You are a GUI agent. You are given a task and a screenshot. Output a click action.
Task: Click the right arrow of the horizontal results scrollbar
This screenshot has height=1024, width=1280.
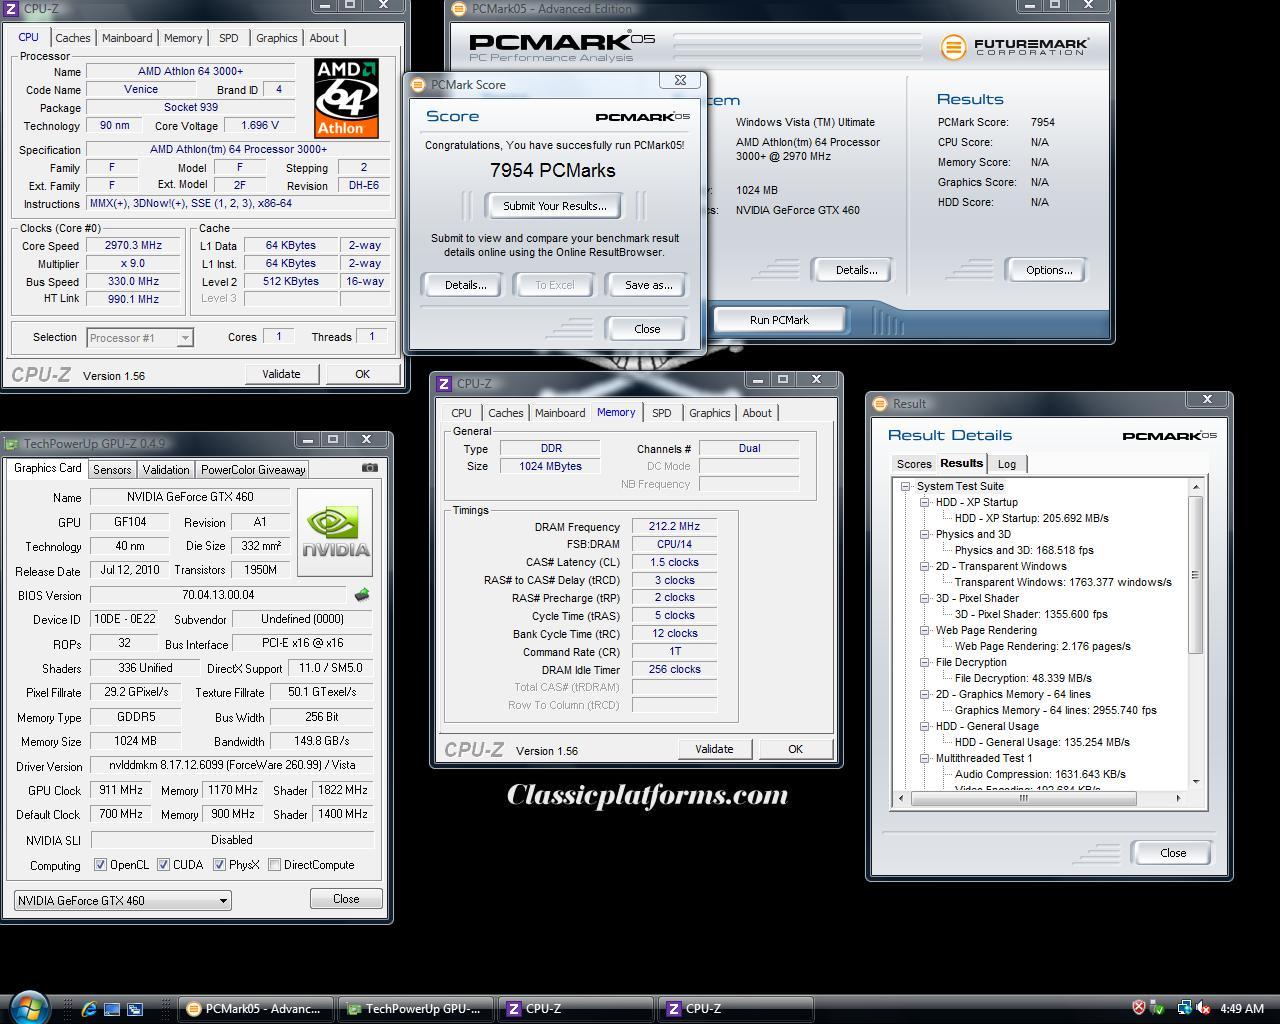[x=1178, y=798]
